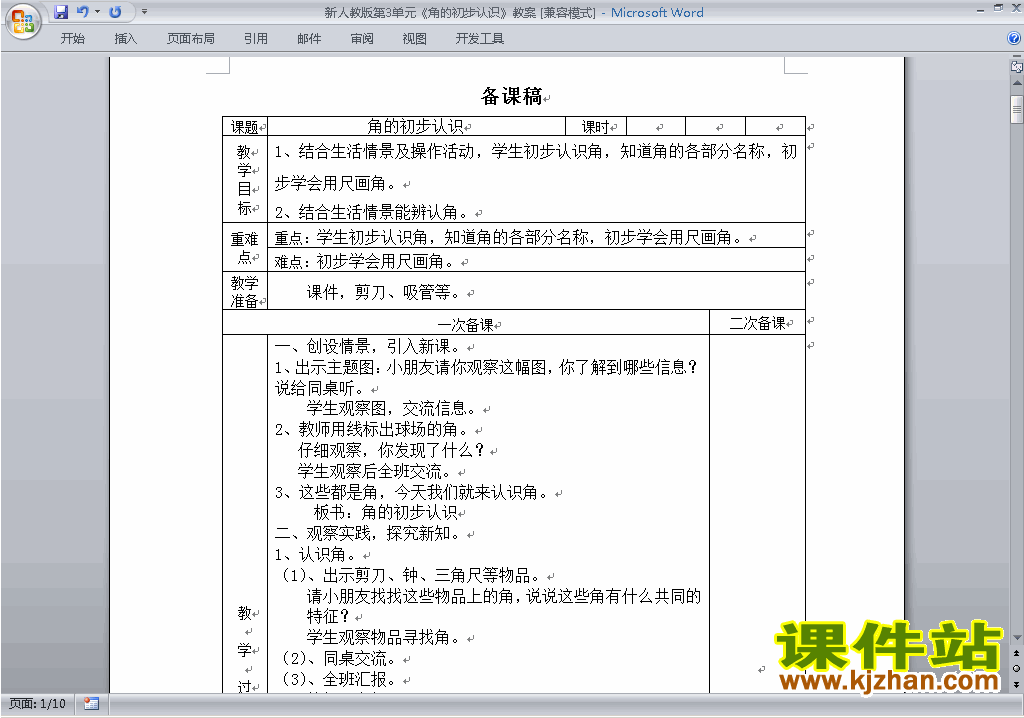Switch to the 视图 tab
Viewport: 1024px width, 718px height.
pyautogui.click(x=415, y=39)
